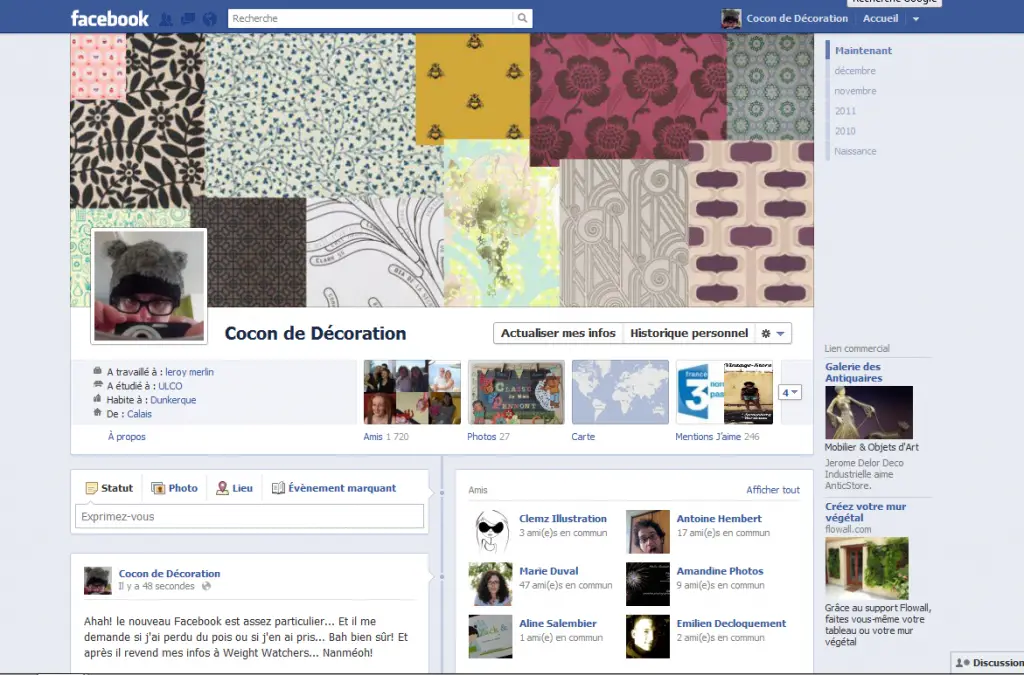Select the Lieu location option
The height and width of the screenshot is (675, 1024).
click(235, 488)
